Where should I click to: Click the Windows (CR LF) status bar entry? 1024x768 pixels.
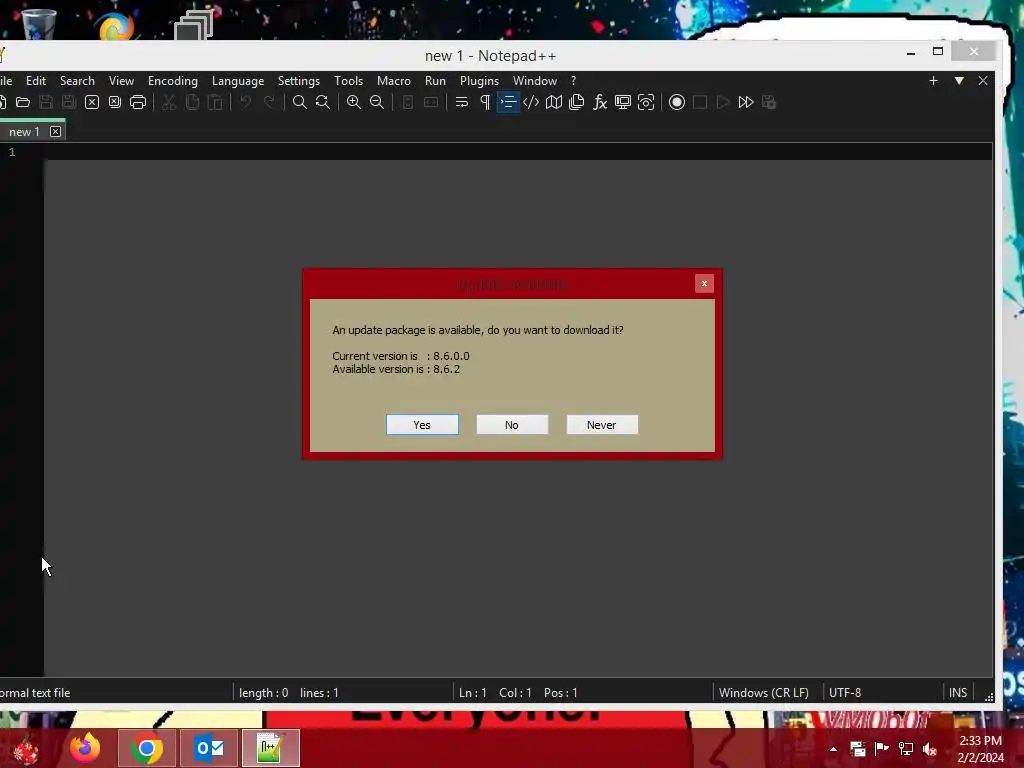pyautogui.click(x=763, y=692)
